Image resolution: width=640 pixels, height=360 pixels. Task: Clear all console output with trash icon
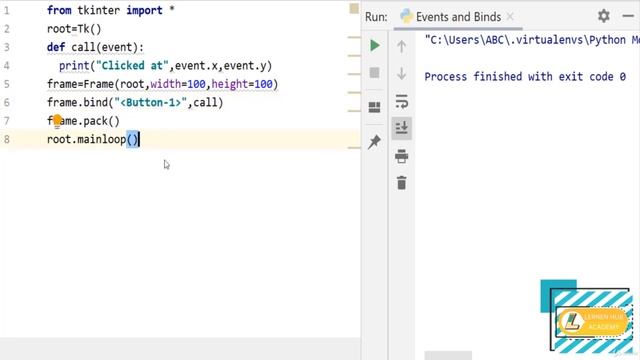click(x=402, y=182)
